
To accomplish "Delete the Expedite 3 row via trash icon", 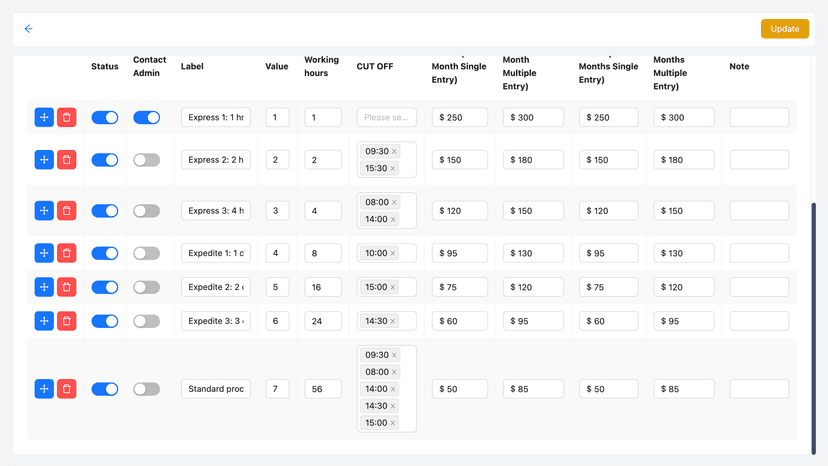I will 67,321.
